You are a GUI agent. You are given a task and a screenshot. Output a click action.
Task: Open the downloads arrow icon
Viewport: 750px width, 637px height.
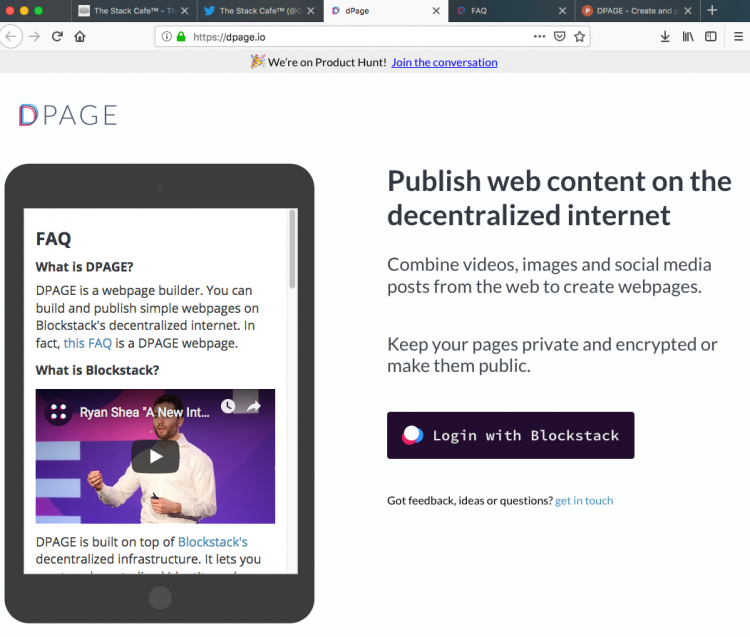665,36
